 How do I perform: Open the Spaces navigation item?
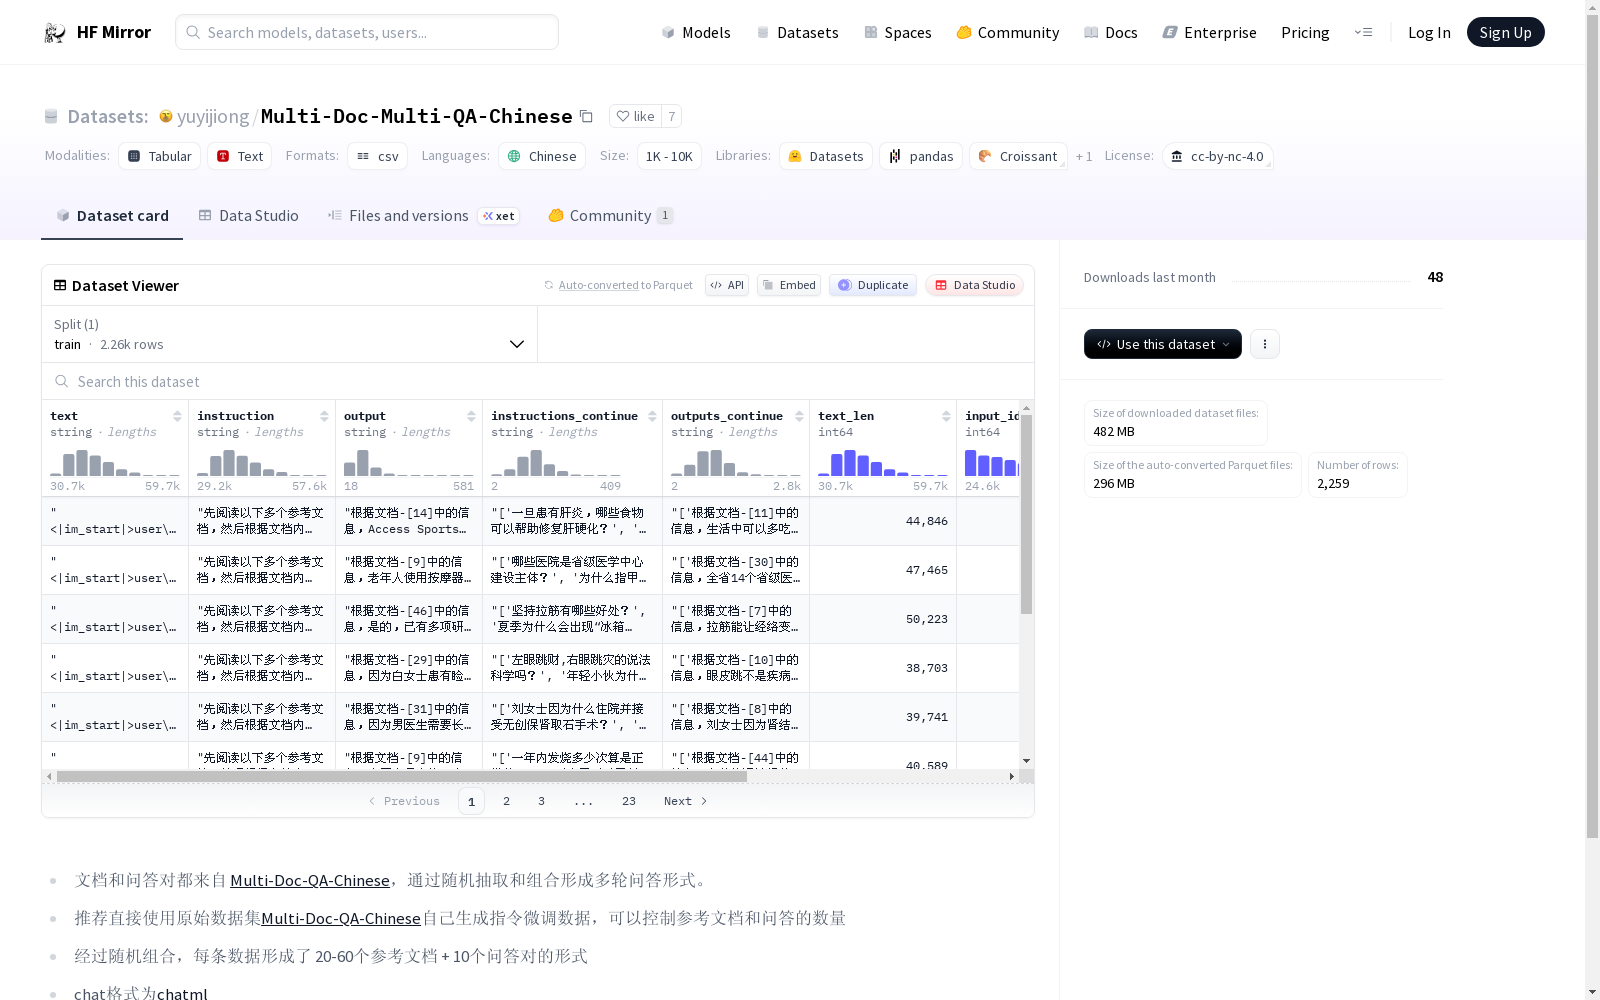898,32
